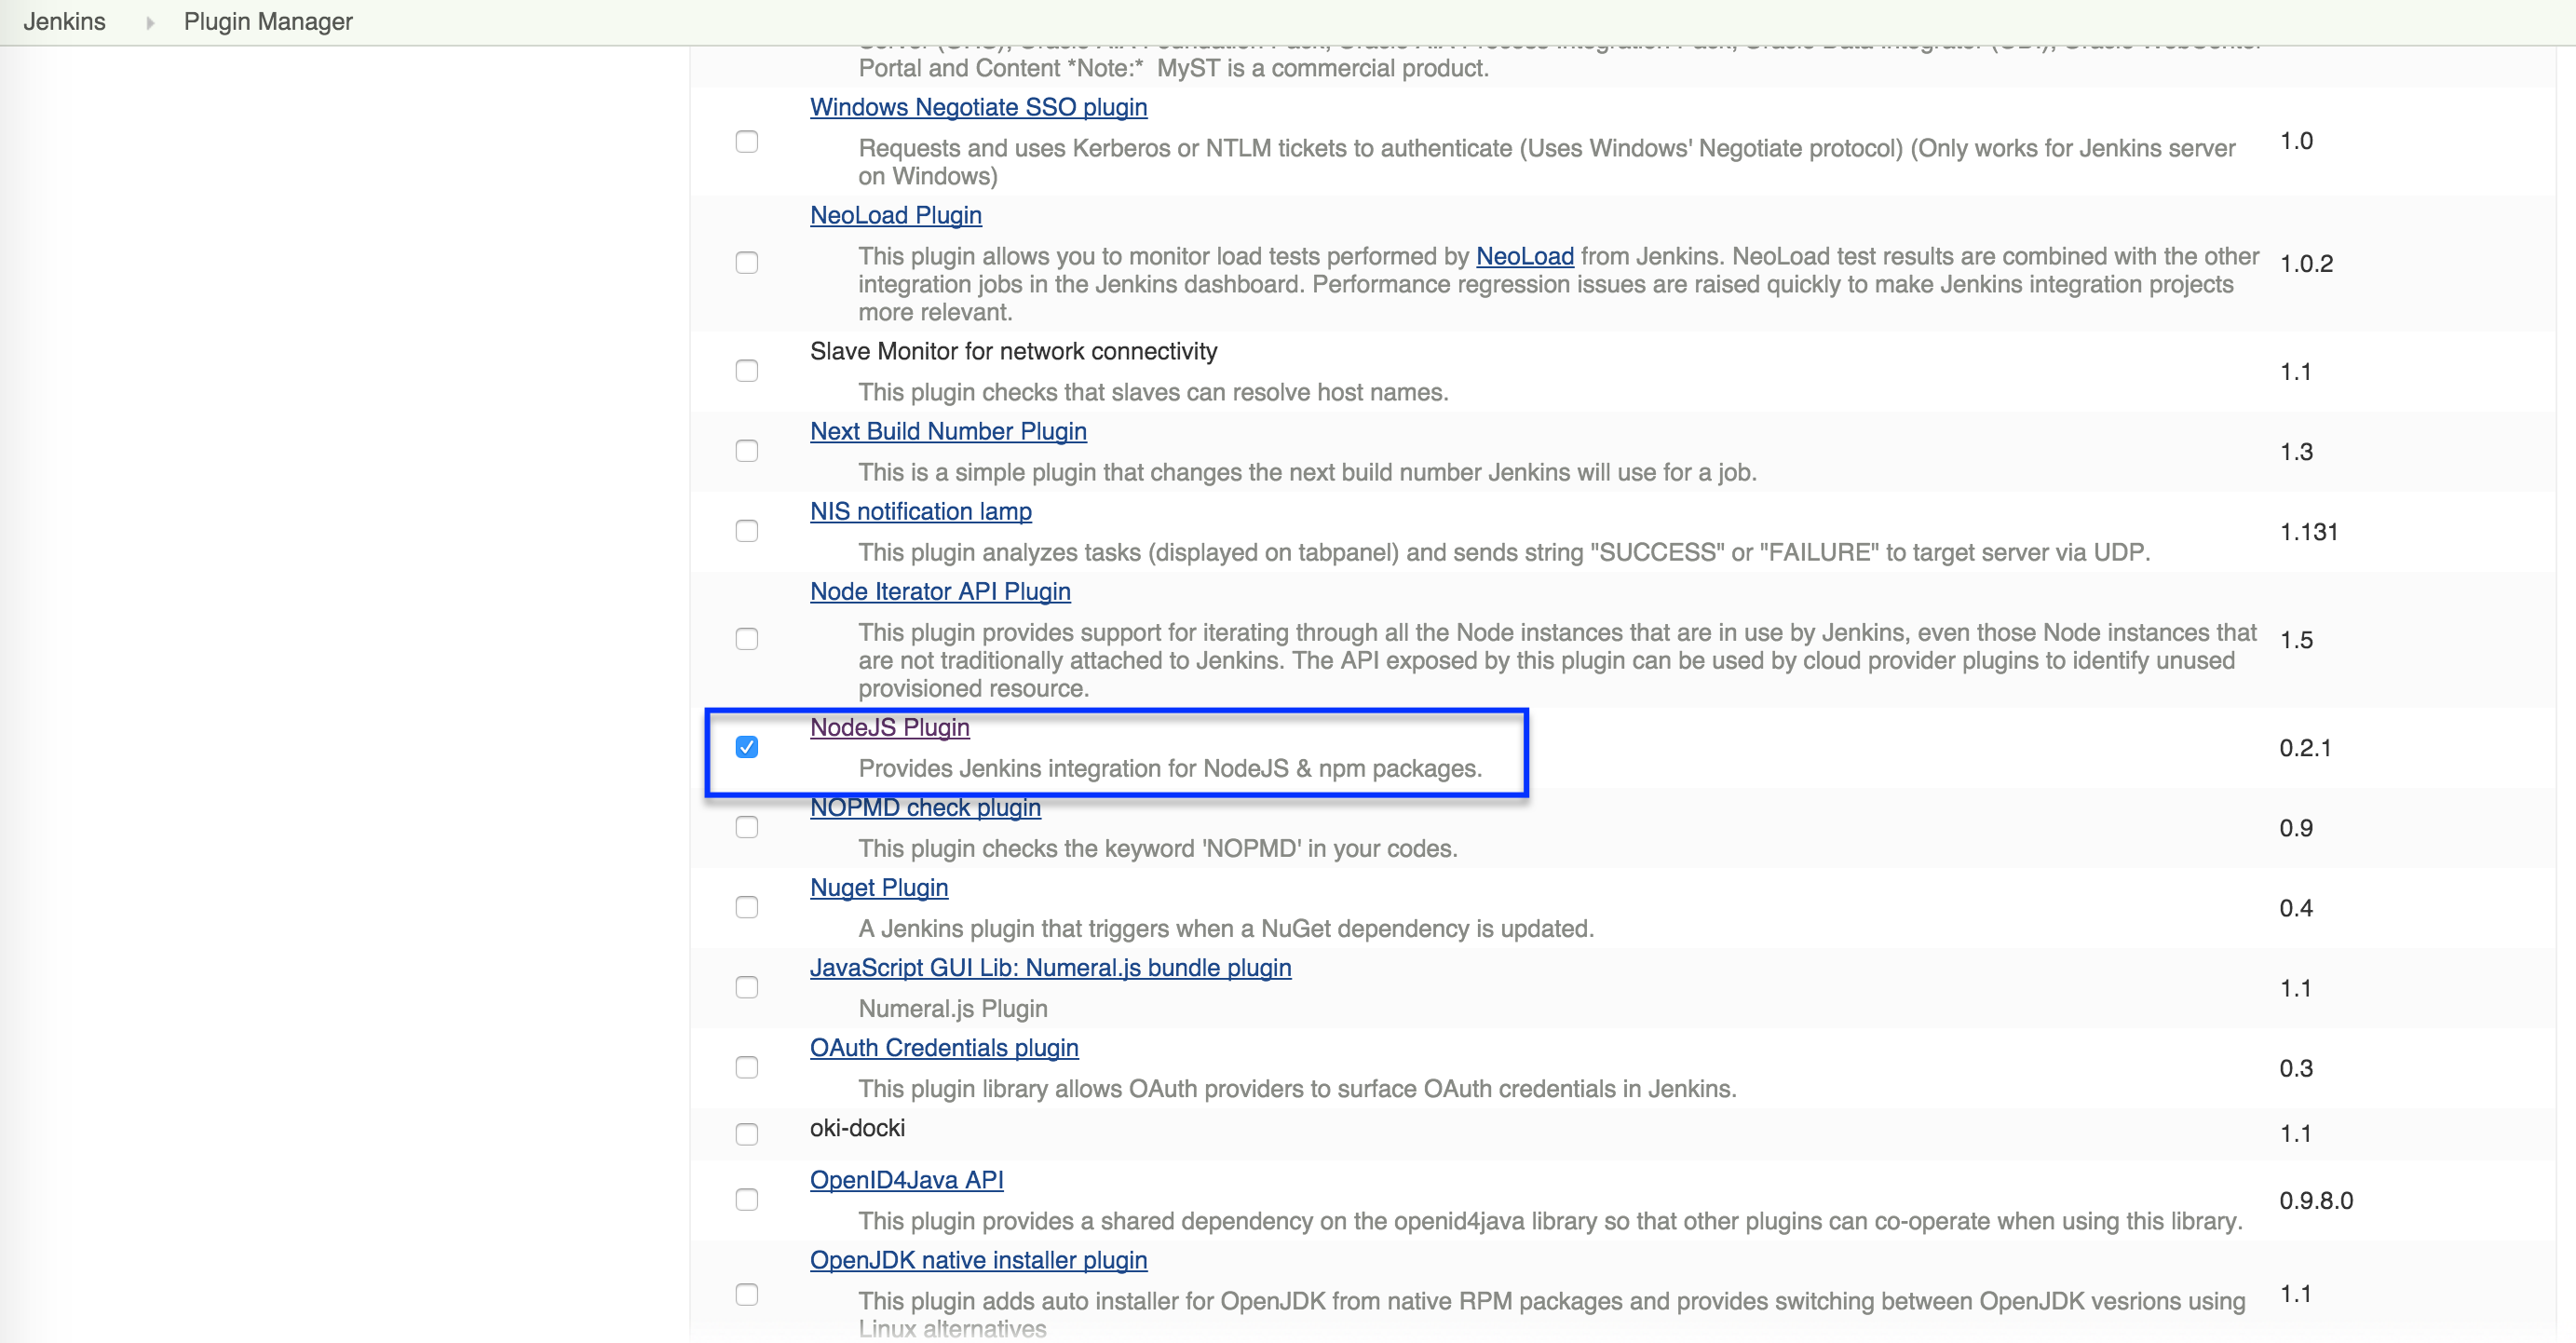This screenshot has height=1343, width=2576.
Task: Open NOPMD check plugin link
Action: point(924,807)
